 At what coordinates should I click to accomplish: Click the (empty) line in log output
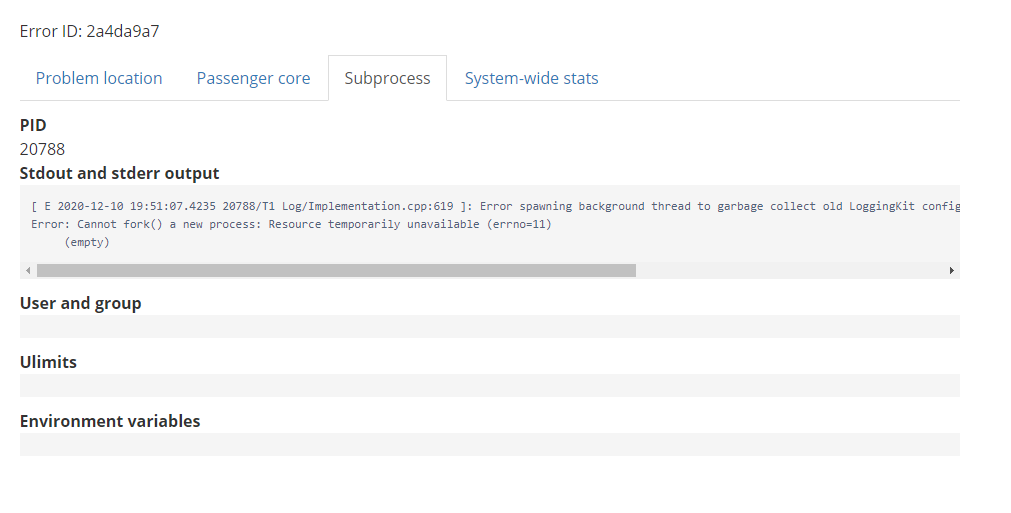point(87,242)
